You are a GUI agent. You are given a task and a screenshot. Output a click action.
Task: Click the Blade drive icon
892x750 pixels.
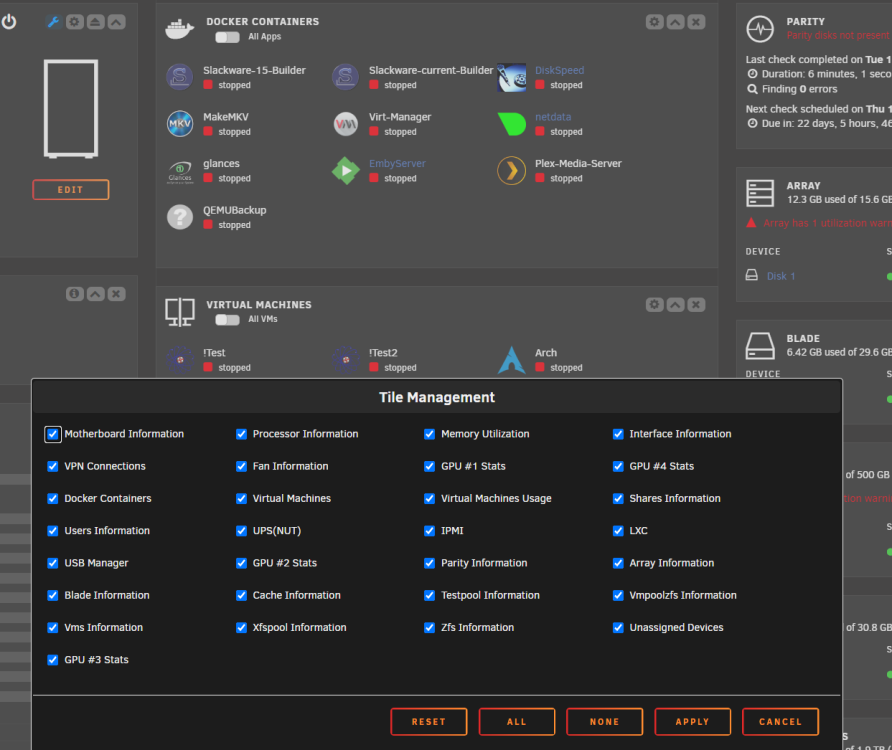[760, 346]
